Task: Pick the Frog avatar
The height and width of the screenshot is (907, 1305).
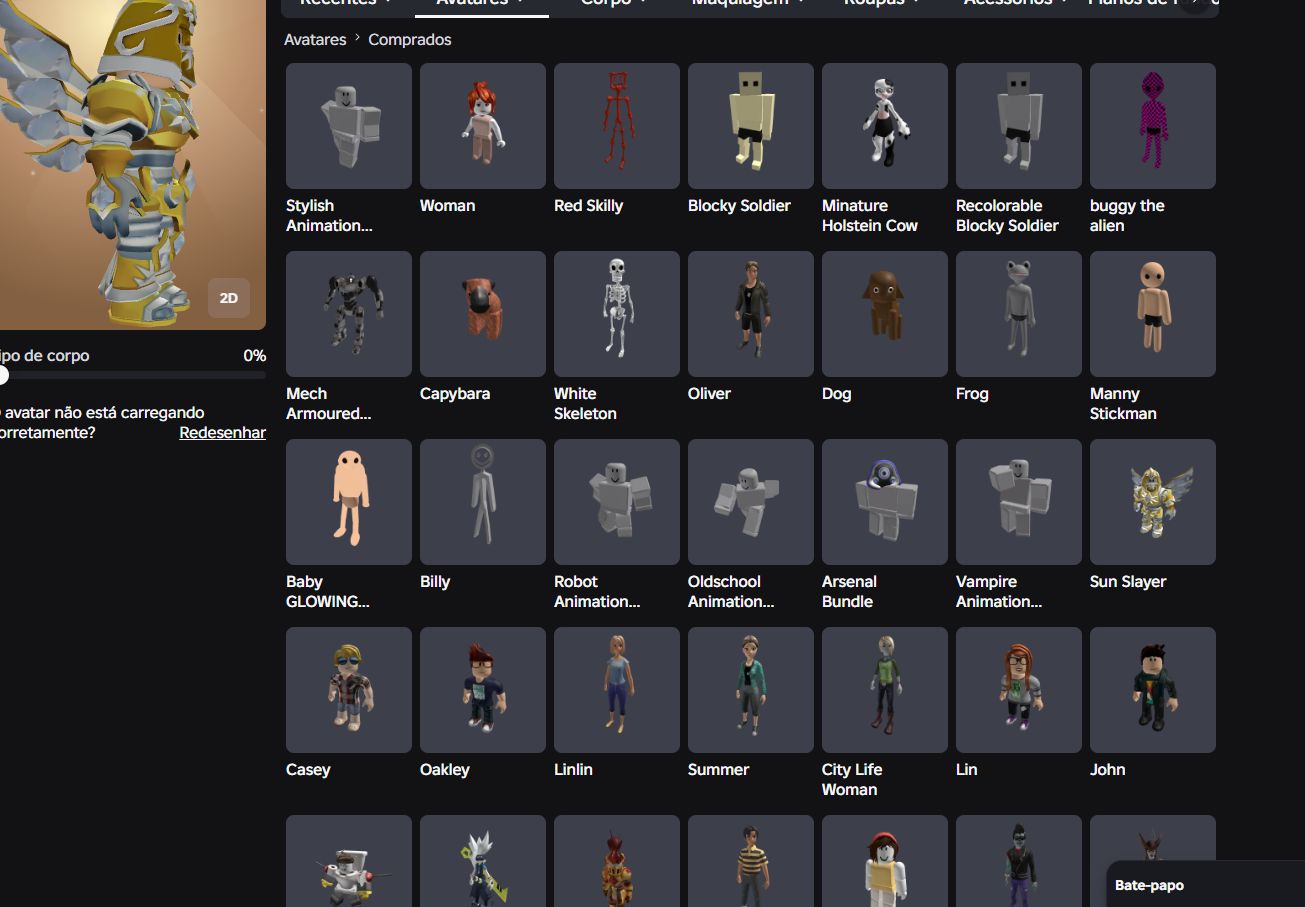Action: pyautogui.click(x=1019, y=314)
